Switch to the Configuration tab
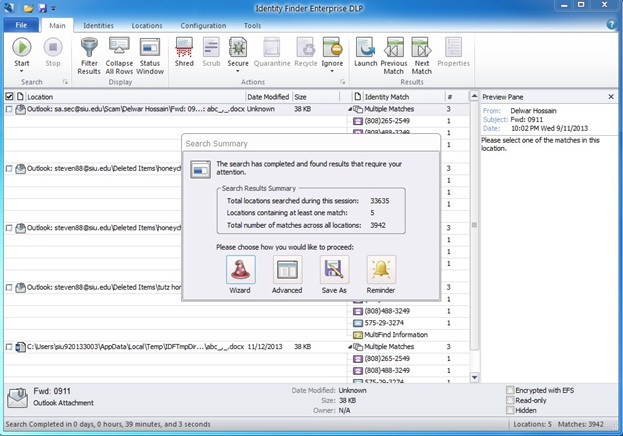623x436 pixels. click(x=203, y=25)
